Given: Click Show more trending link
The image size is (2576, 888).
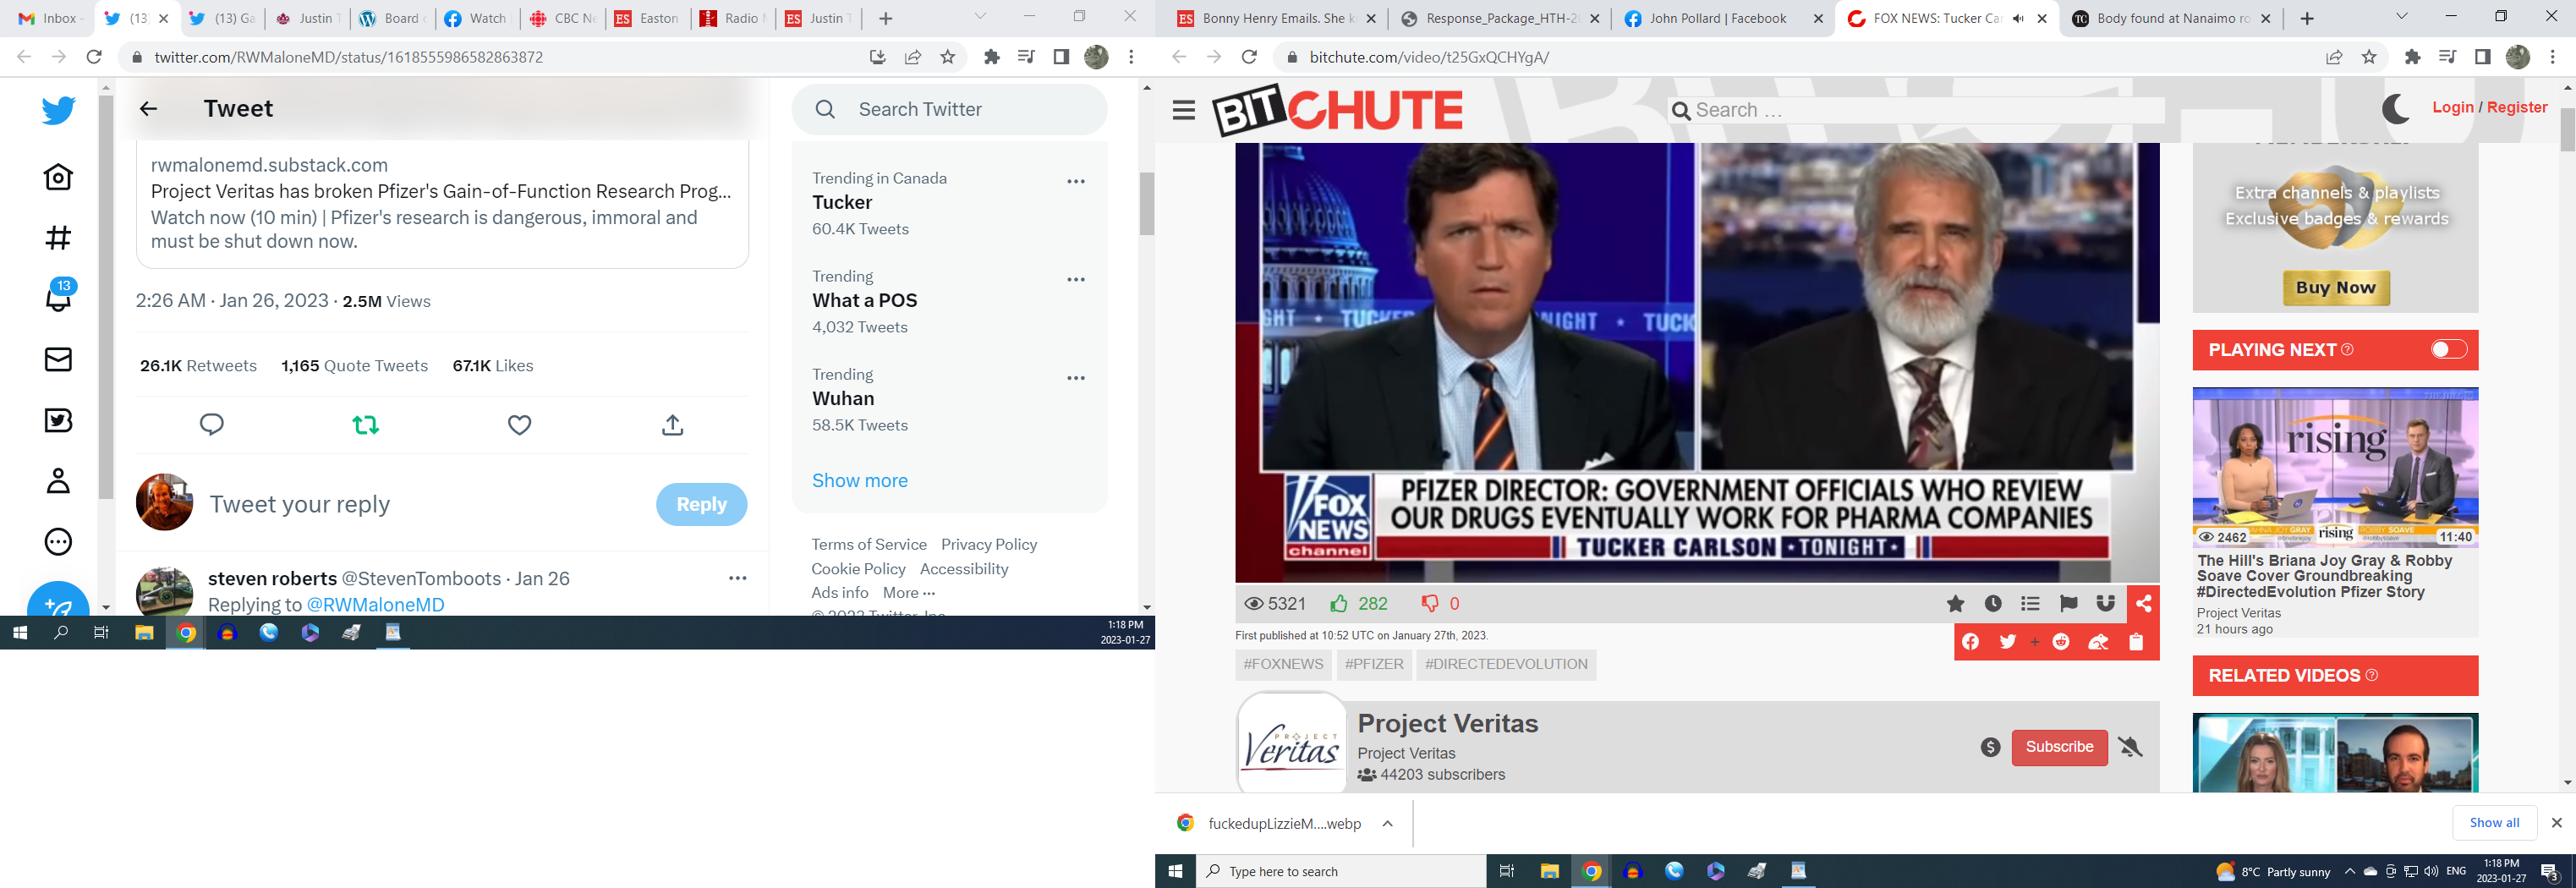Looking at the screenshot, I should (x=859, y=481).
